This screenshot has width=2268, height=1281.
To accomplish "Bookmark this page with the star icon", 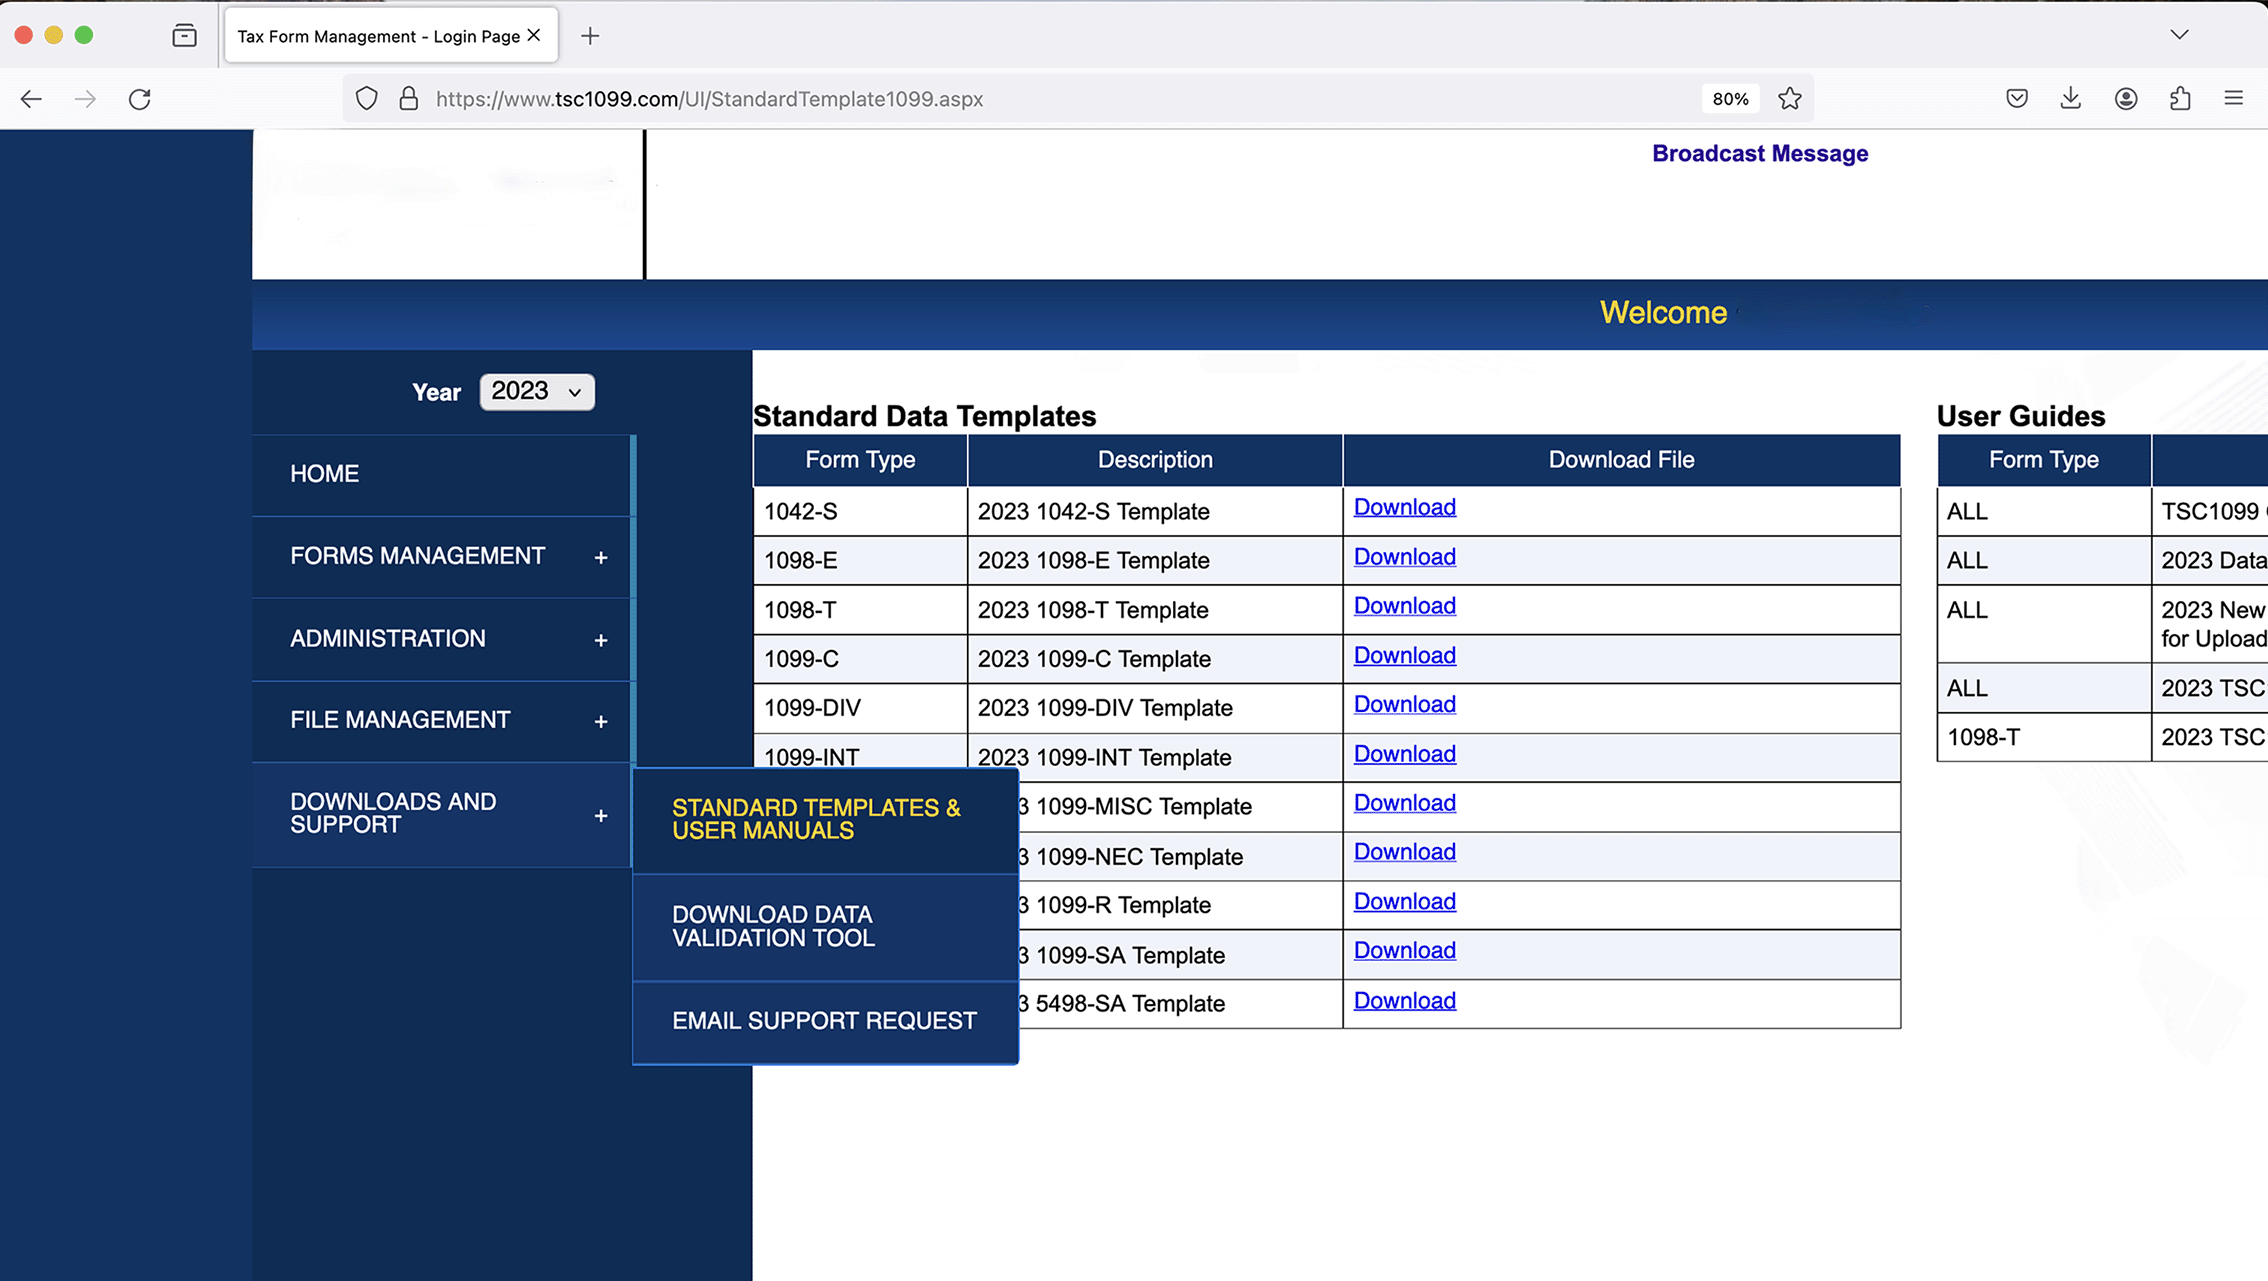I will click(1789, 99).
